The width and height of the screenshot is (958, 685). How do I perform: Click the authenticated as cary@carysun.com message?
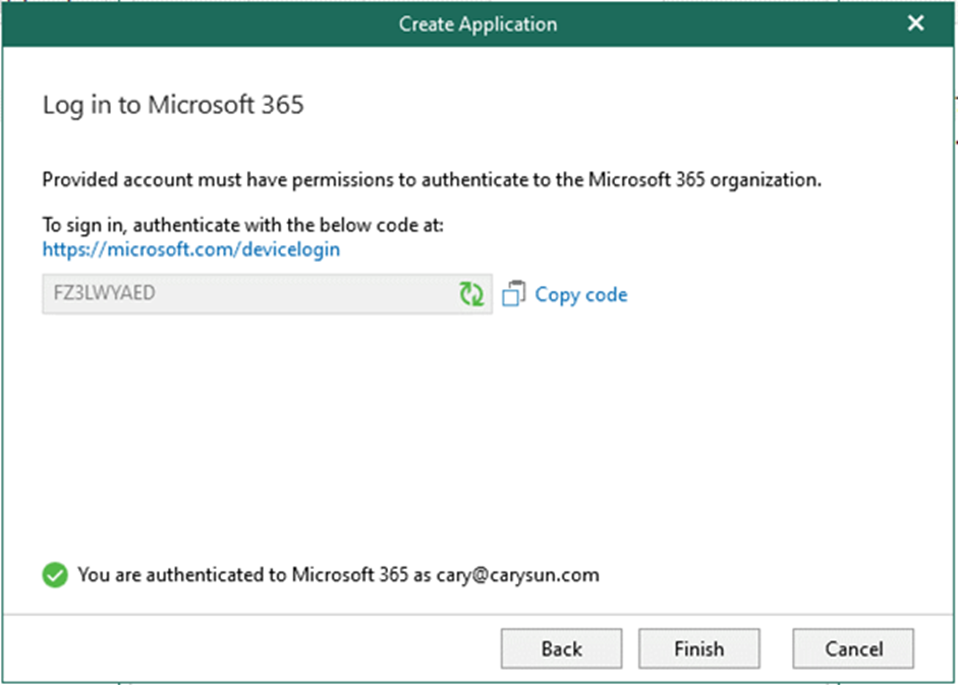click(x=338, y=575)
